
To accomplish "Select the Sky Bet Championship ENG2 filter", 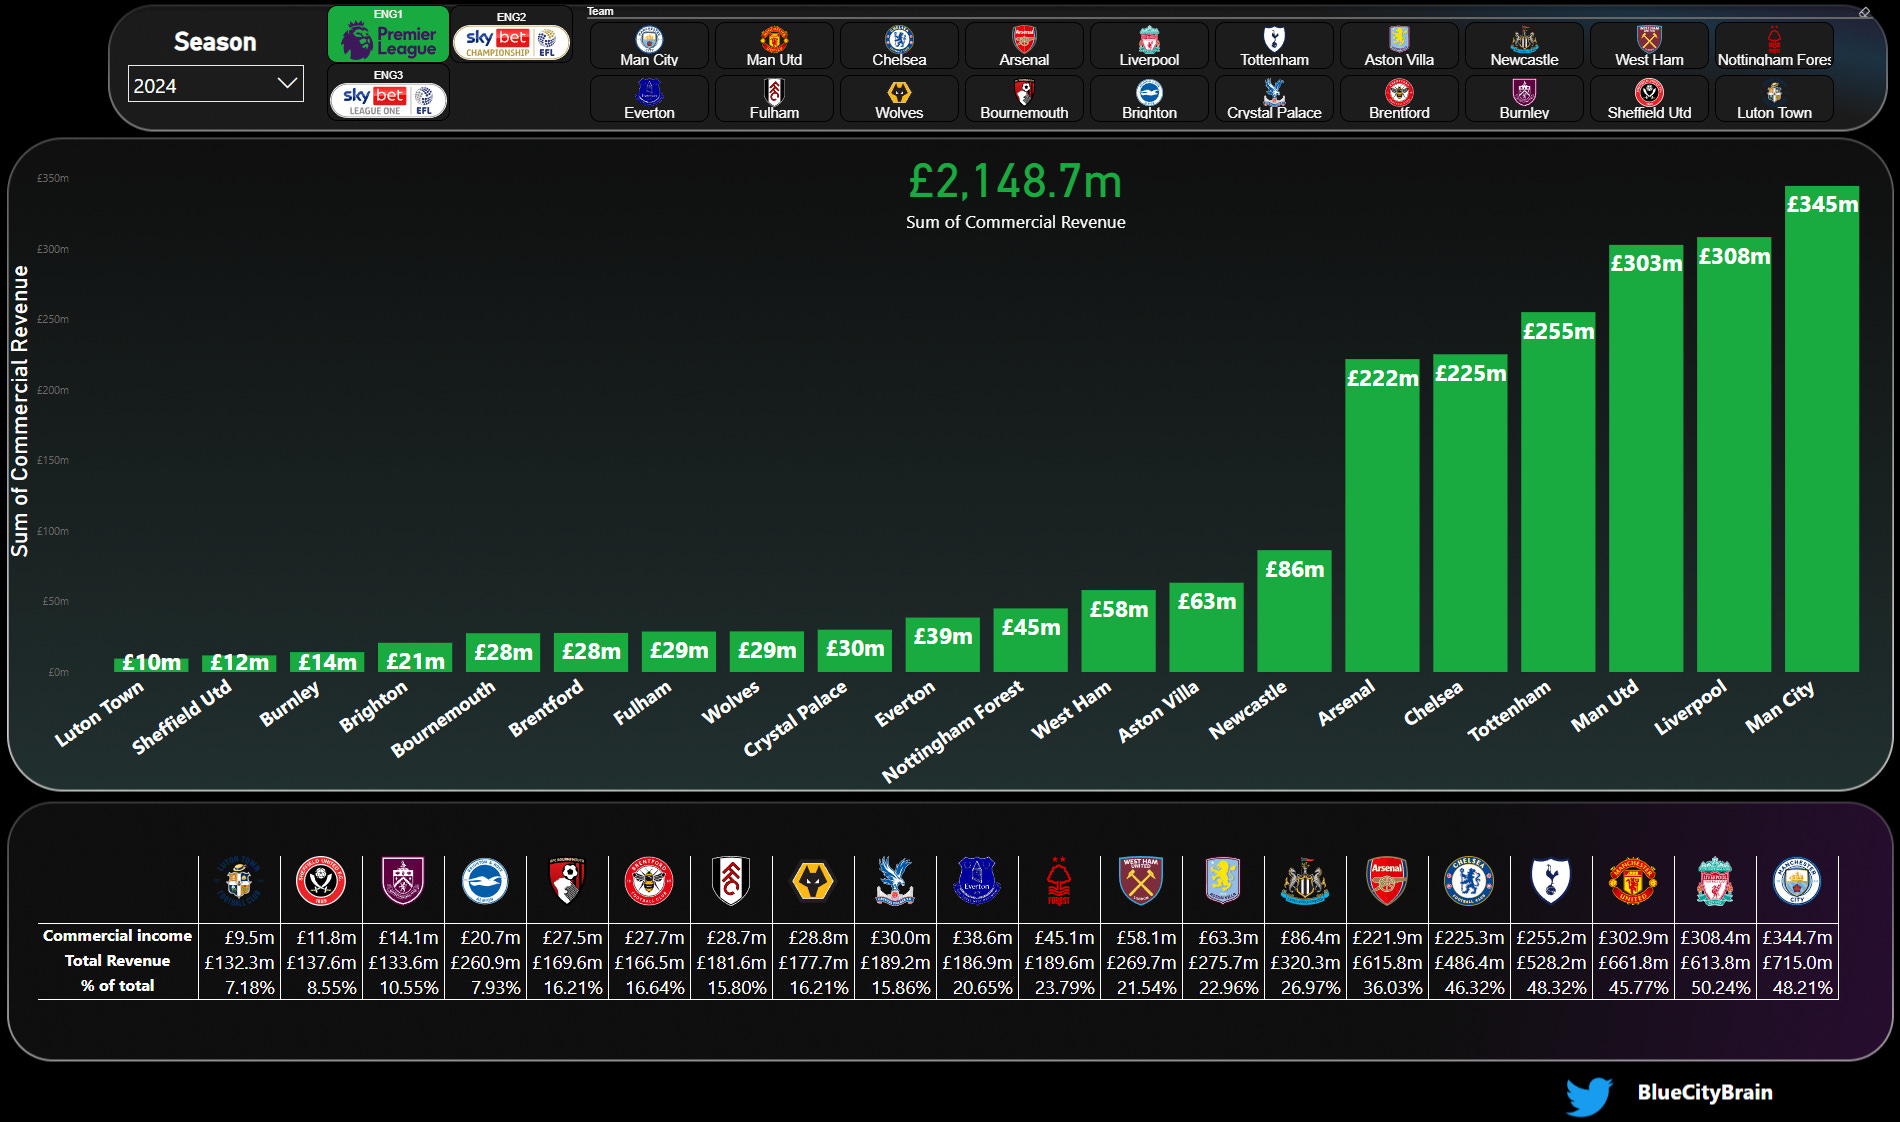I will coord(511,36).
